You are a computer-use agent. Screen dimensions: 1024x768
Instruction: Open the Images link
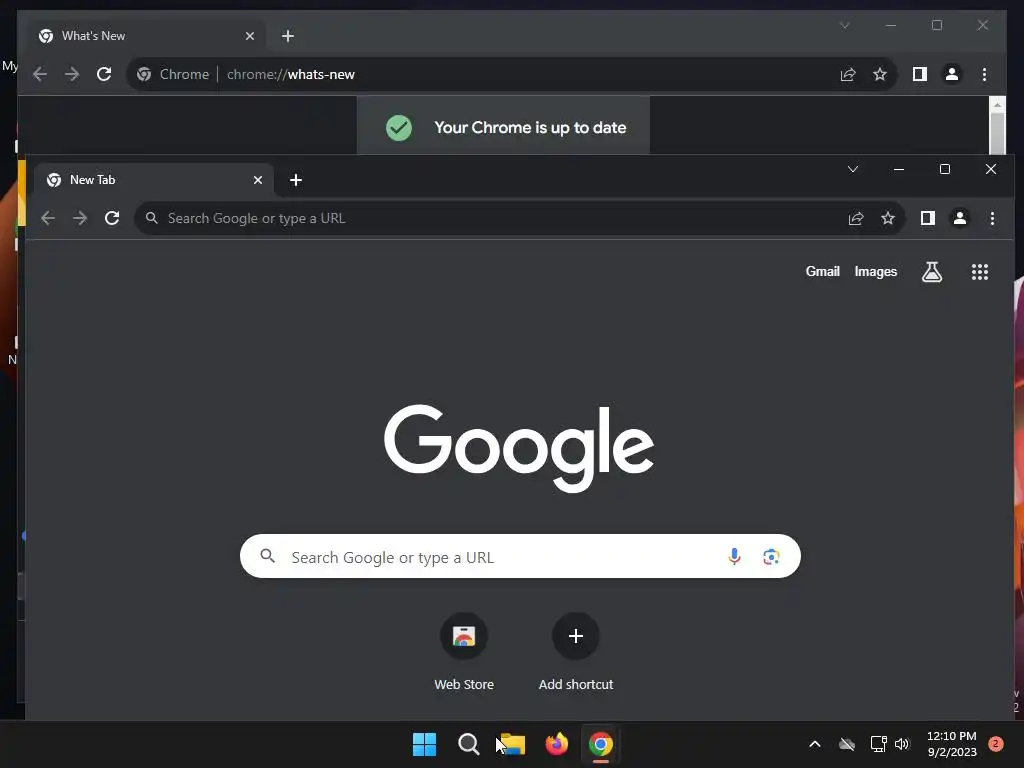tap(876, 272)
